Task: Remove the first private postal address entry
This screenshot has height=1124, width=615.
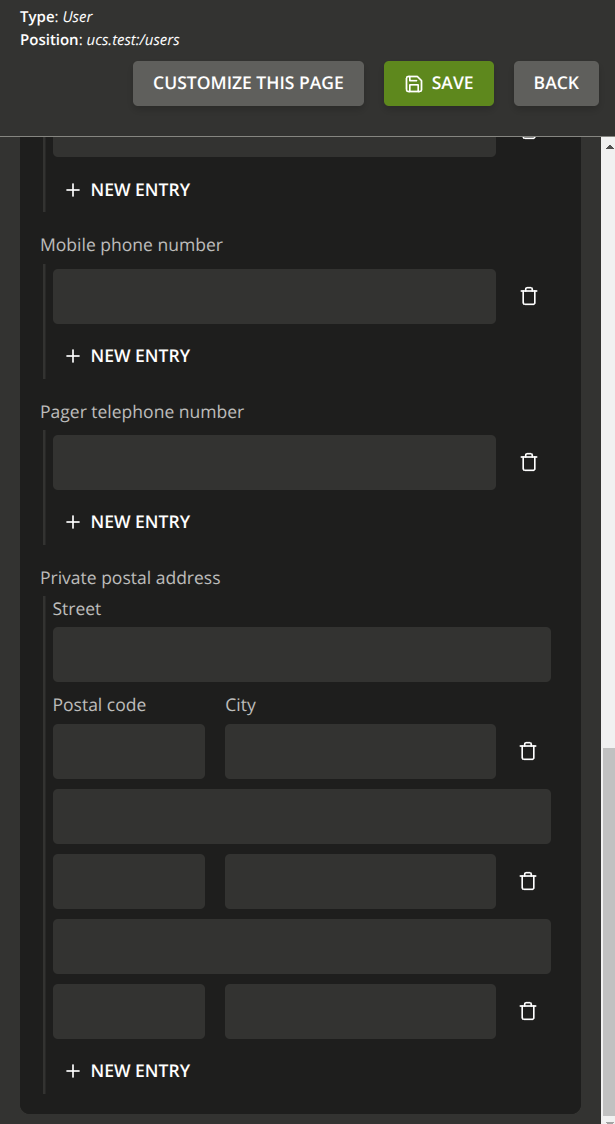Action: point(529,751)
